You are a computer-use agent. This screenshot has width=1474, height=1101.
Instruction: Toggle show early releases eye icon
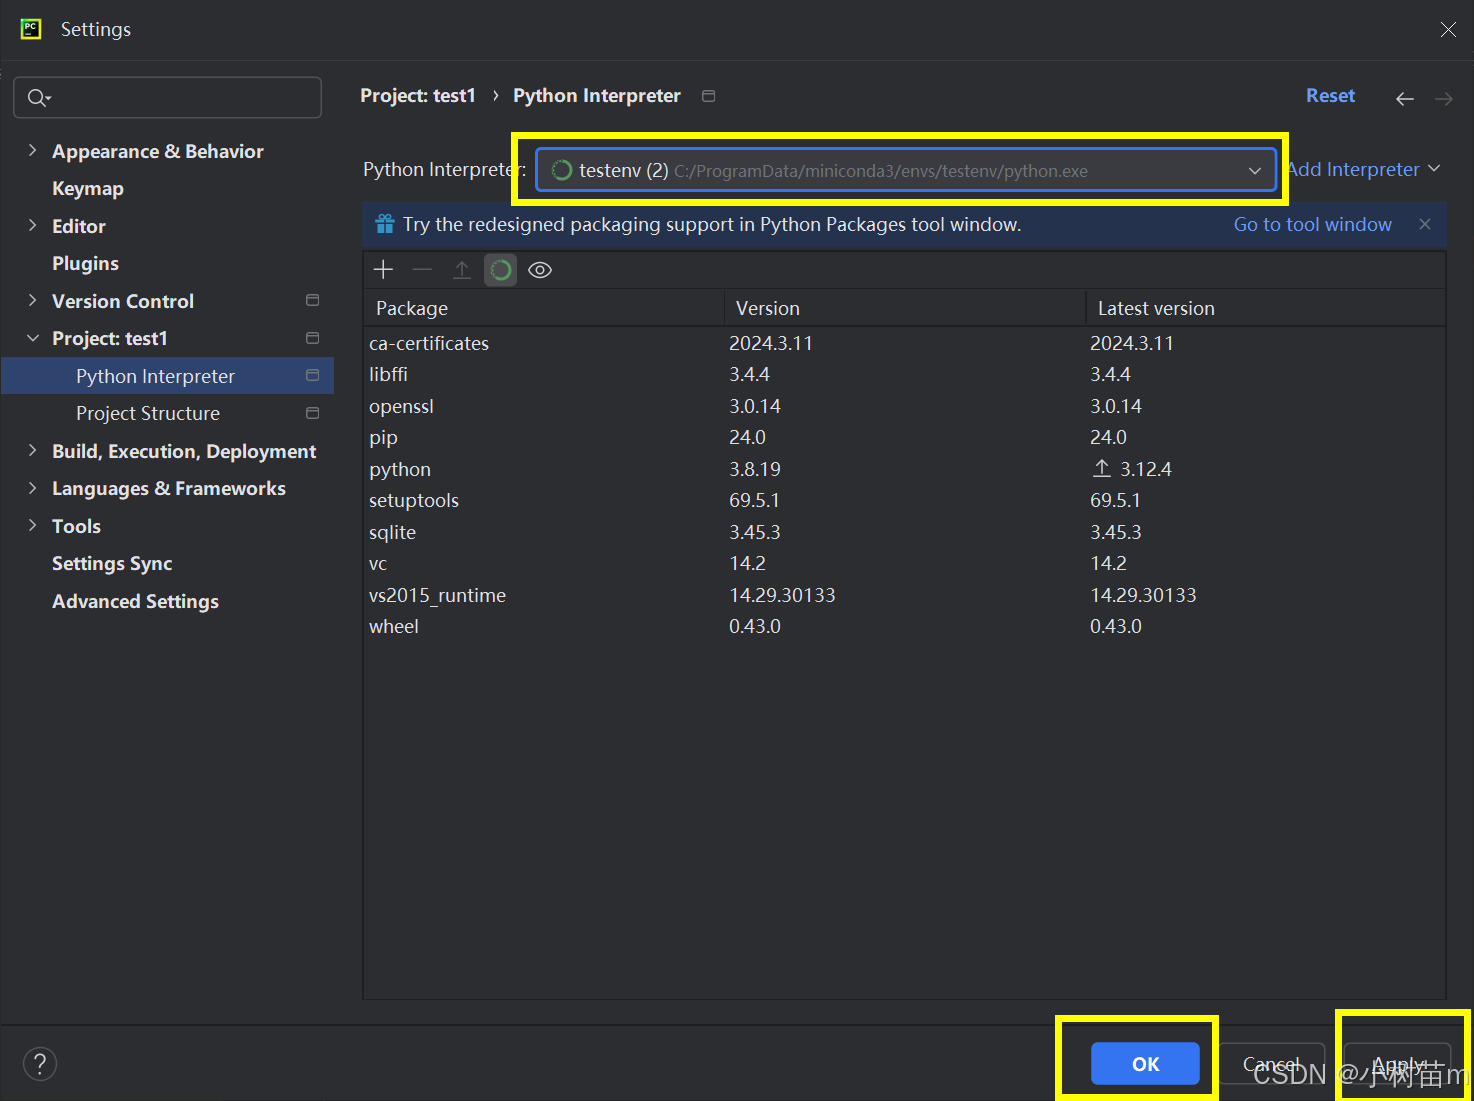(540, 270)
